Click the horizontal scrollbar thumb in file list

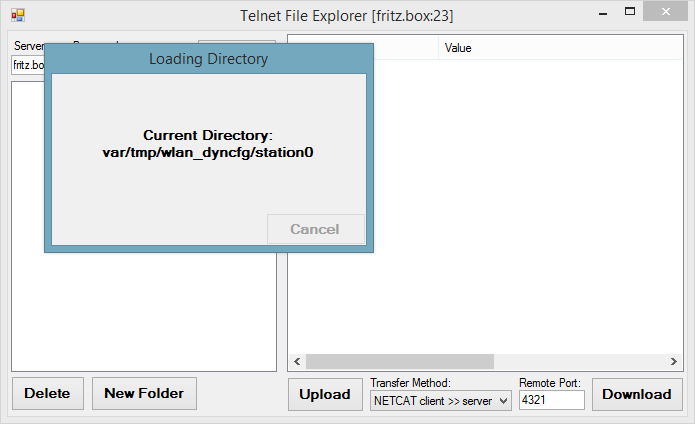tap(400, 362)
